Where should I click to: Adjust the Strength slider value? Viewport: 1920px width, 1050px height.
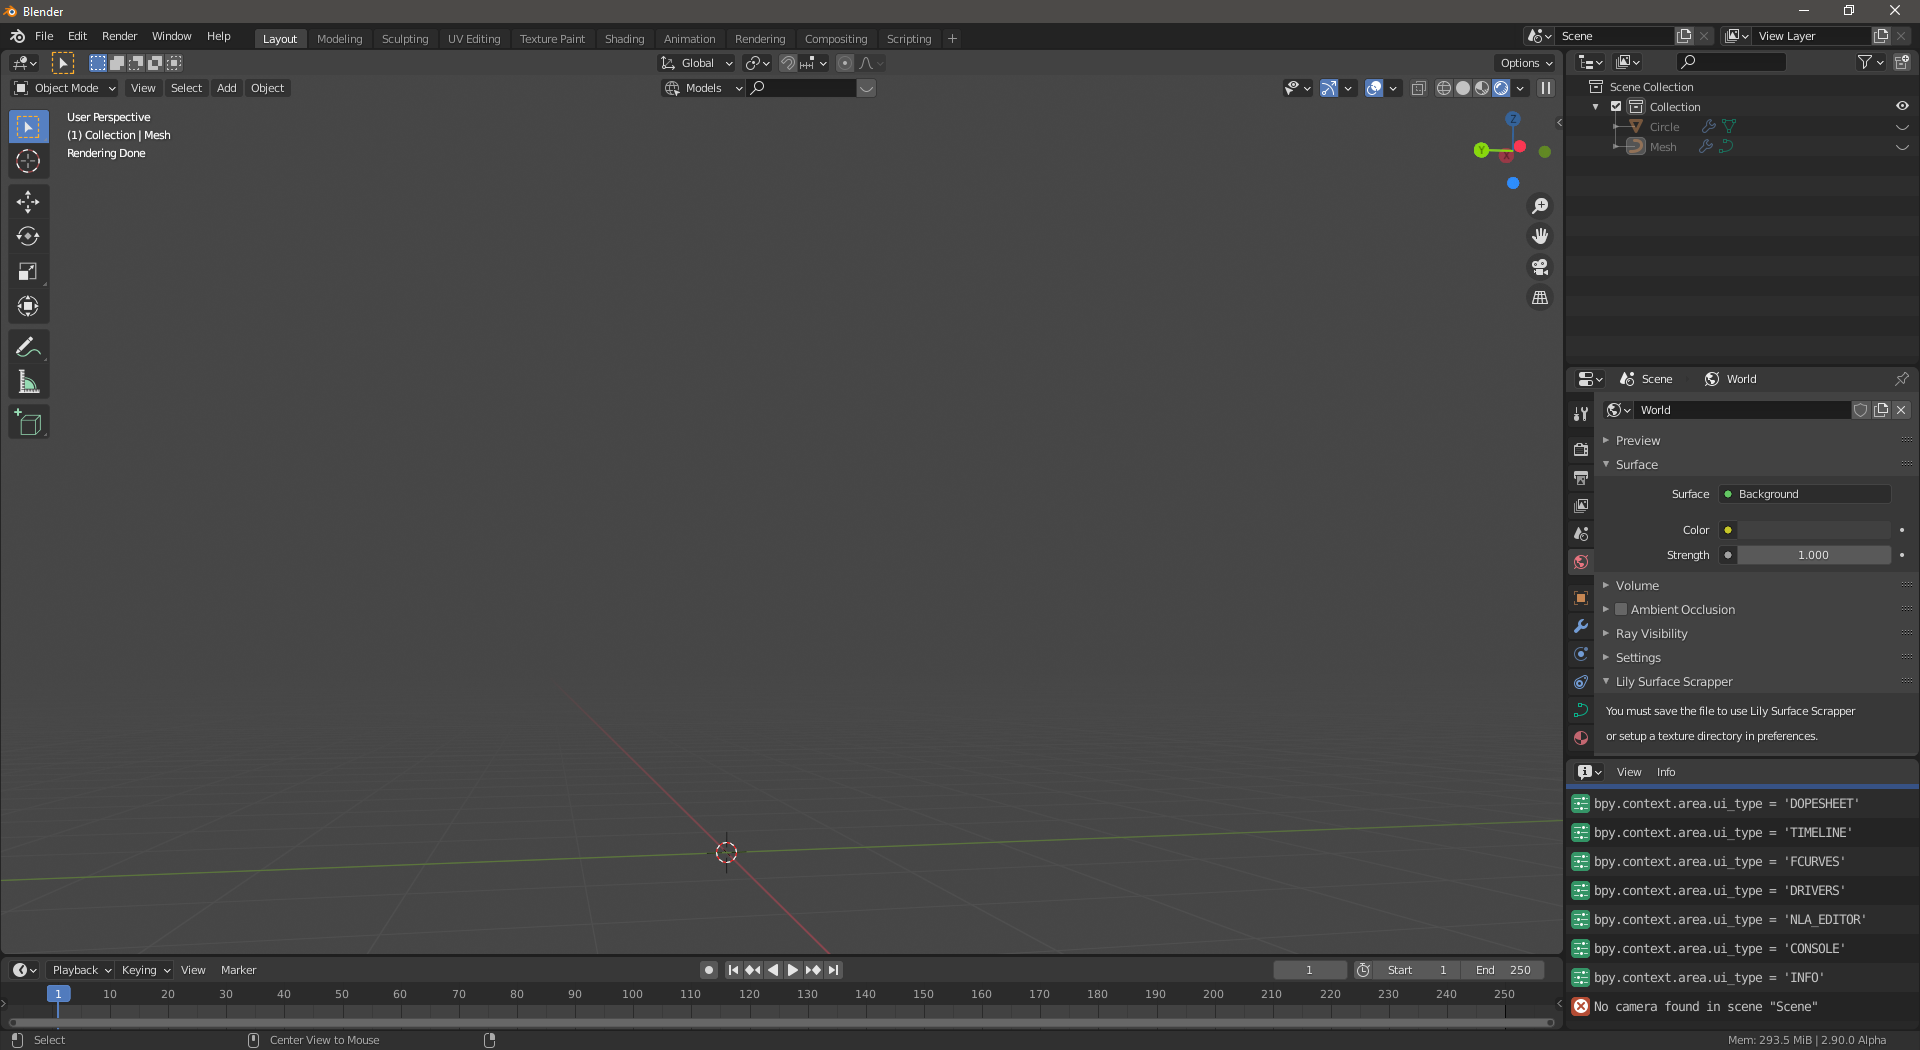1813,555
